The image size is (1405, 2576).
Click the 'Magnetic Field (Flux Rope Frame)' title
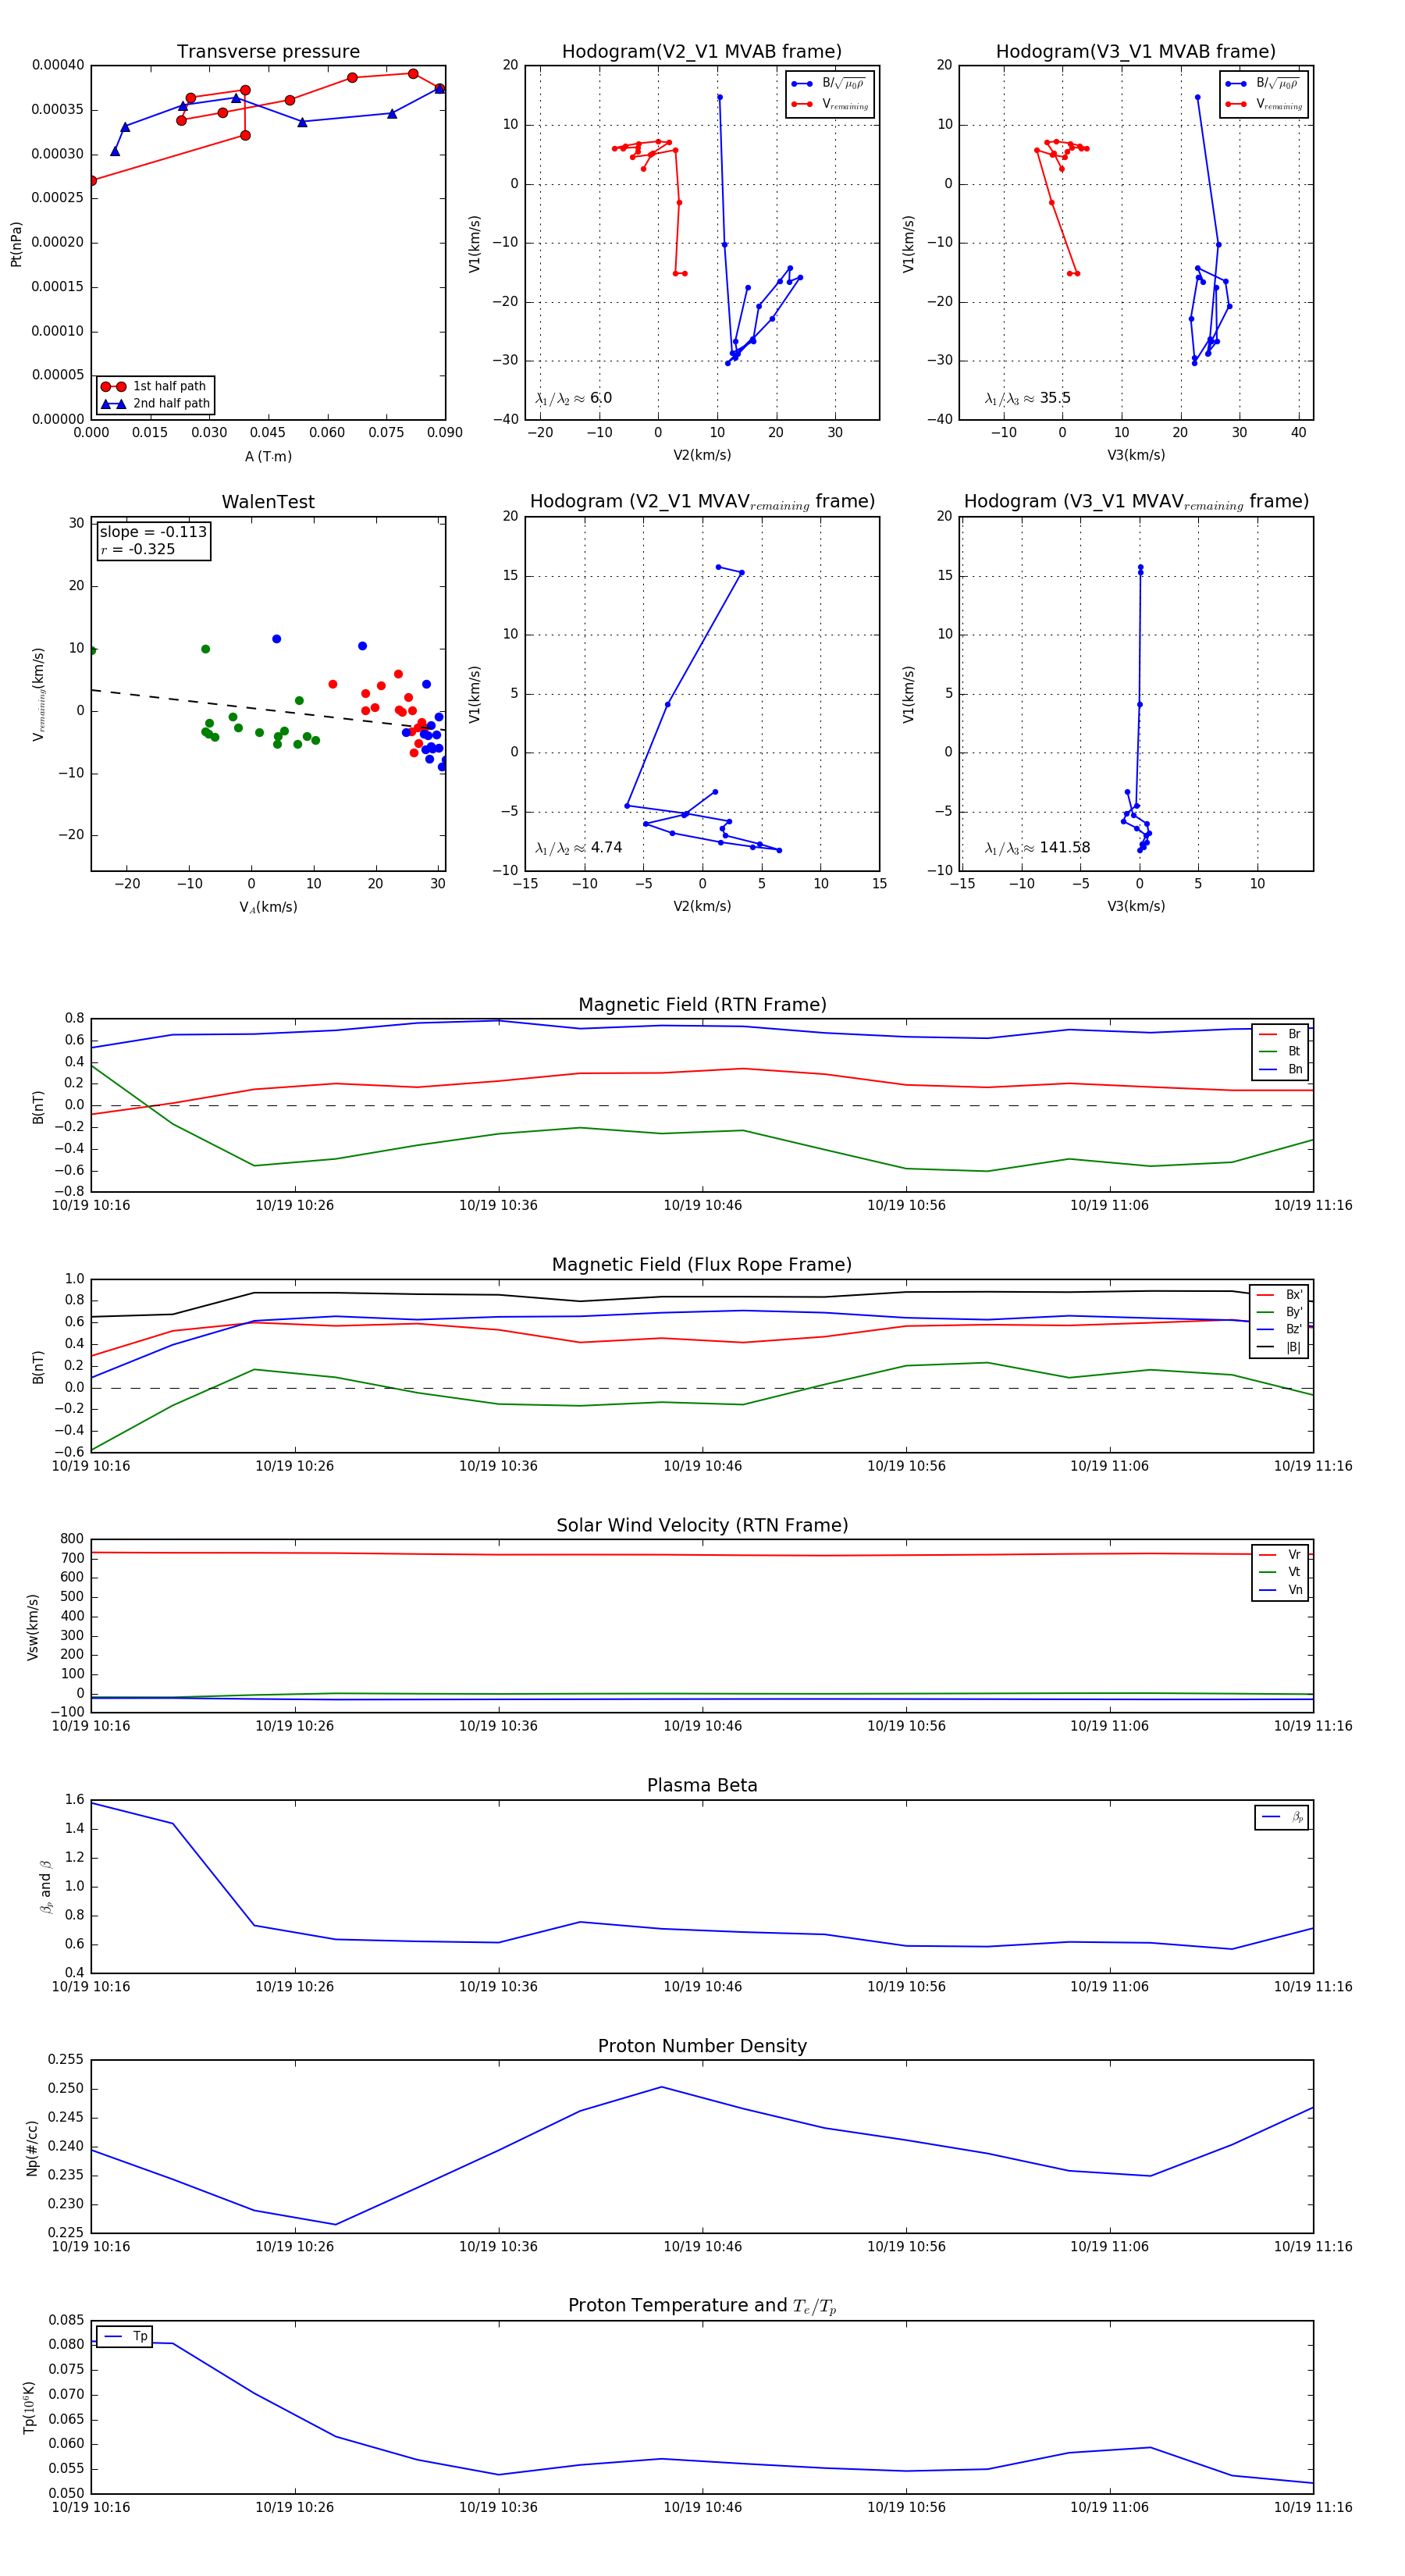click(x=702, y=1265)
